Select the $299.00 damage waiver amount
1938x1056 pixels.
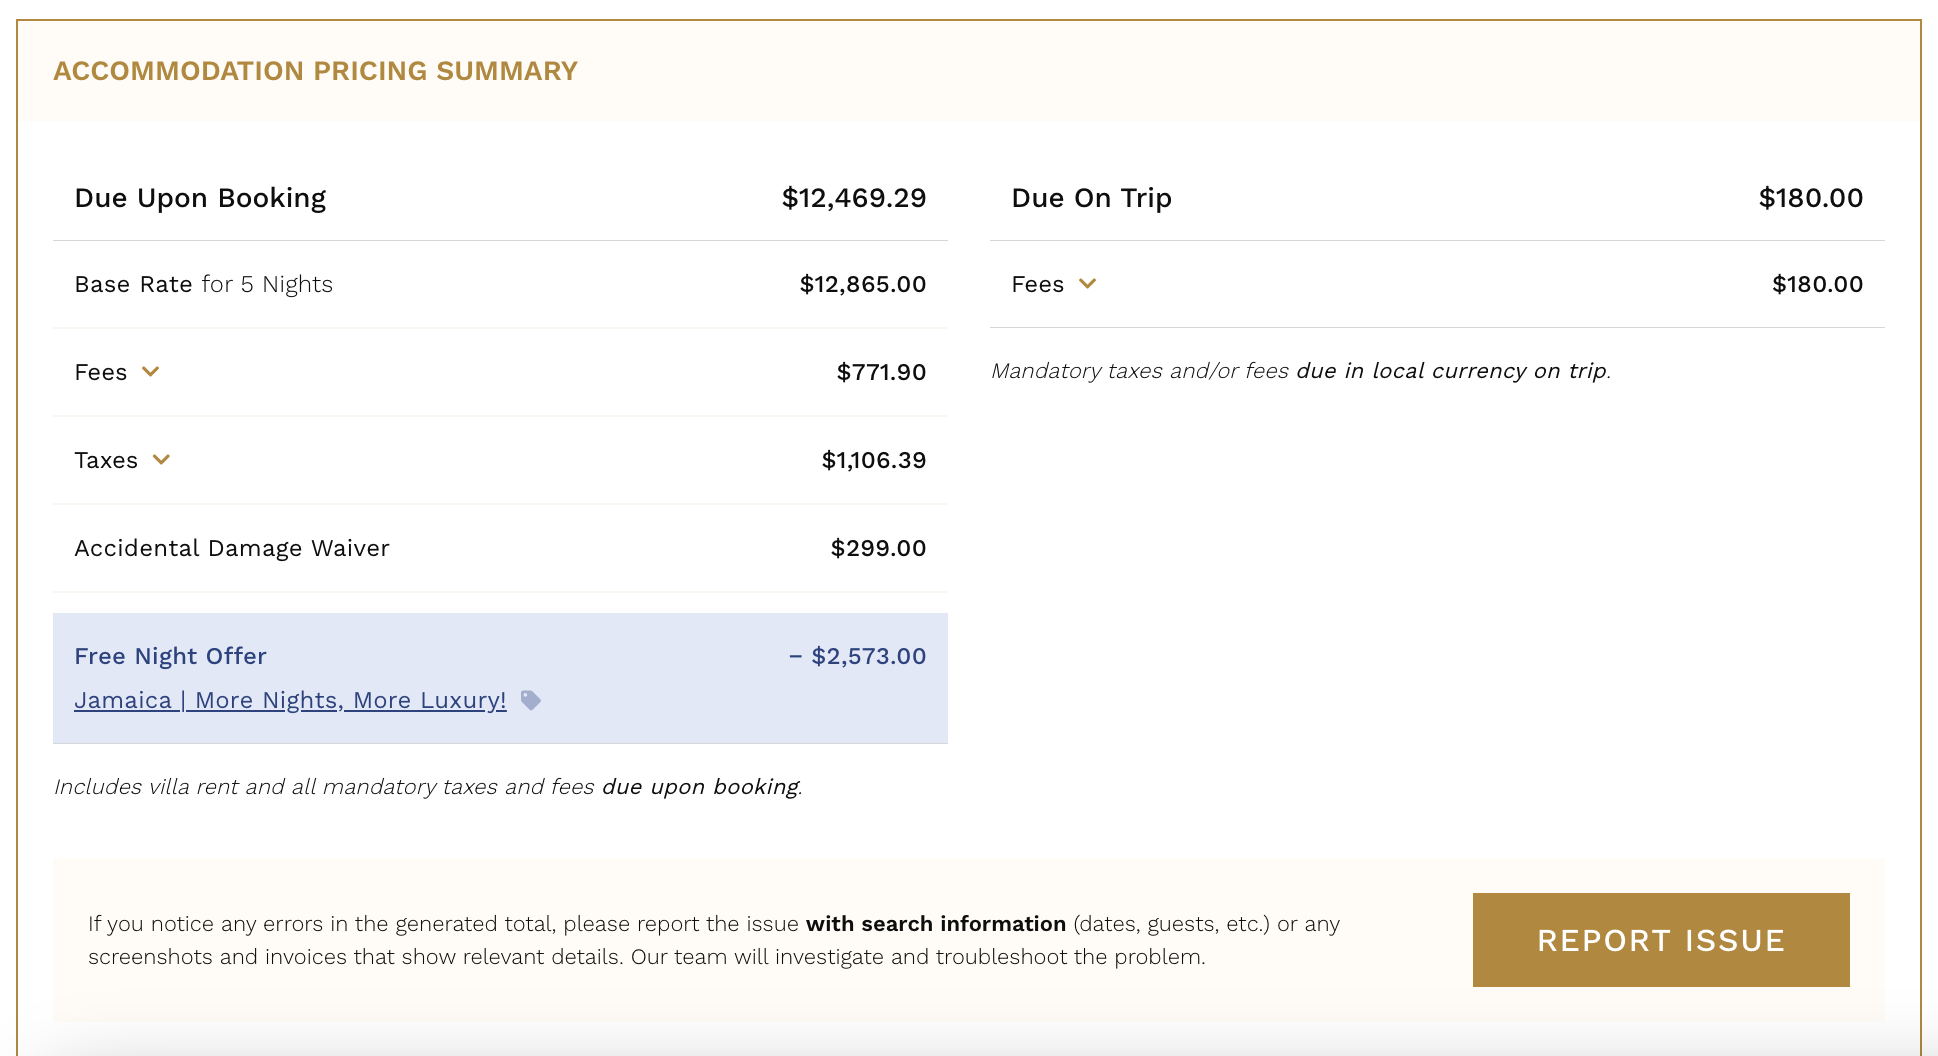tap(879, 548)
